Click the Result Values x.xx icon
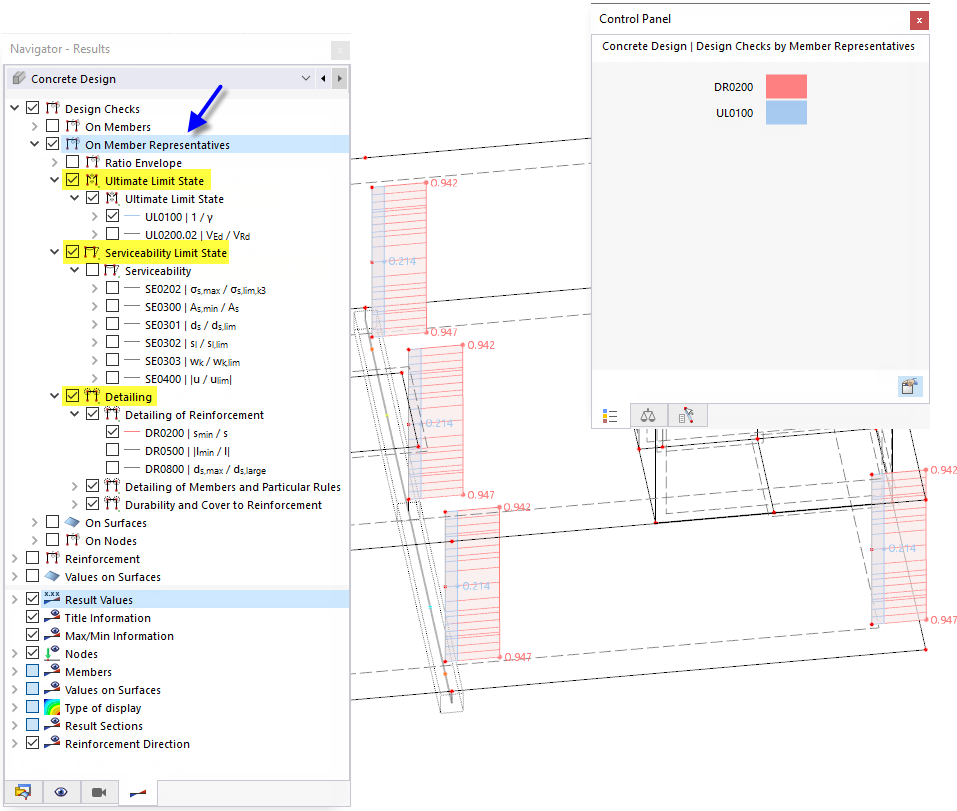 point(52,599)
